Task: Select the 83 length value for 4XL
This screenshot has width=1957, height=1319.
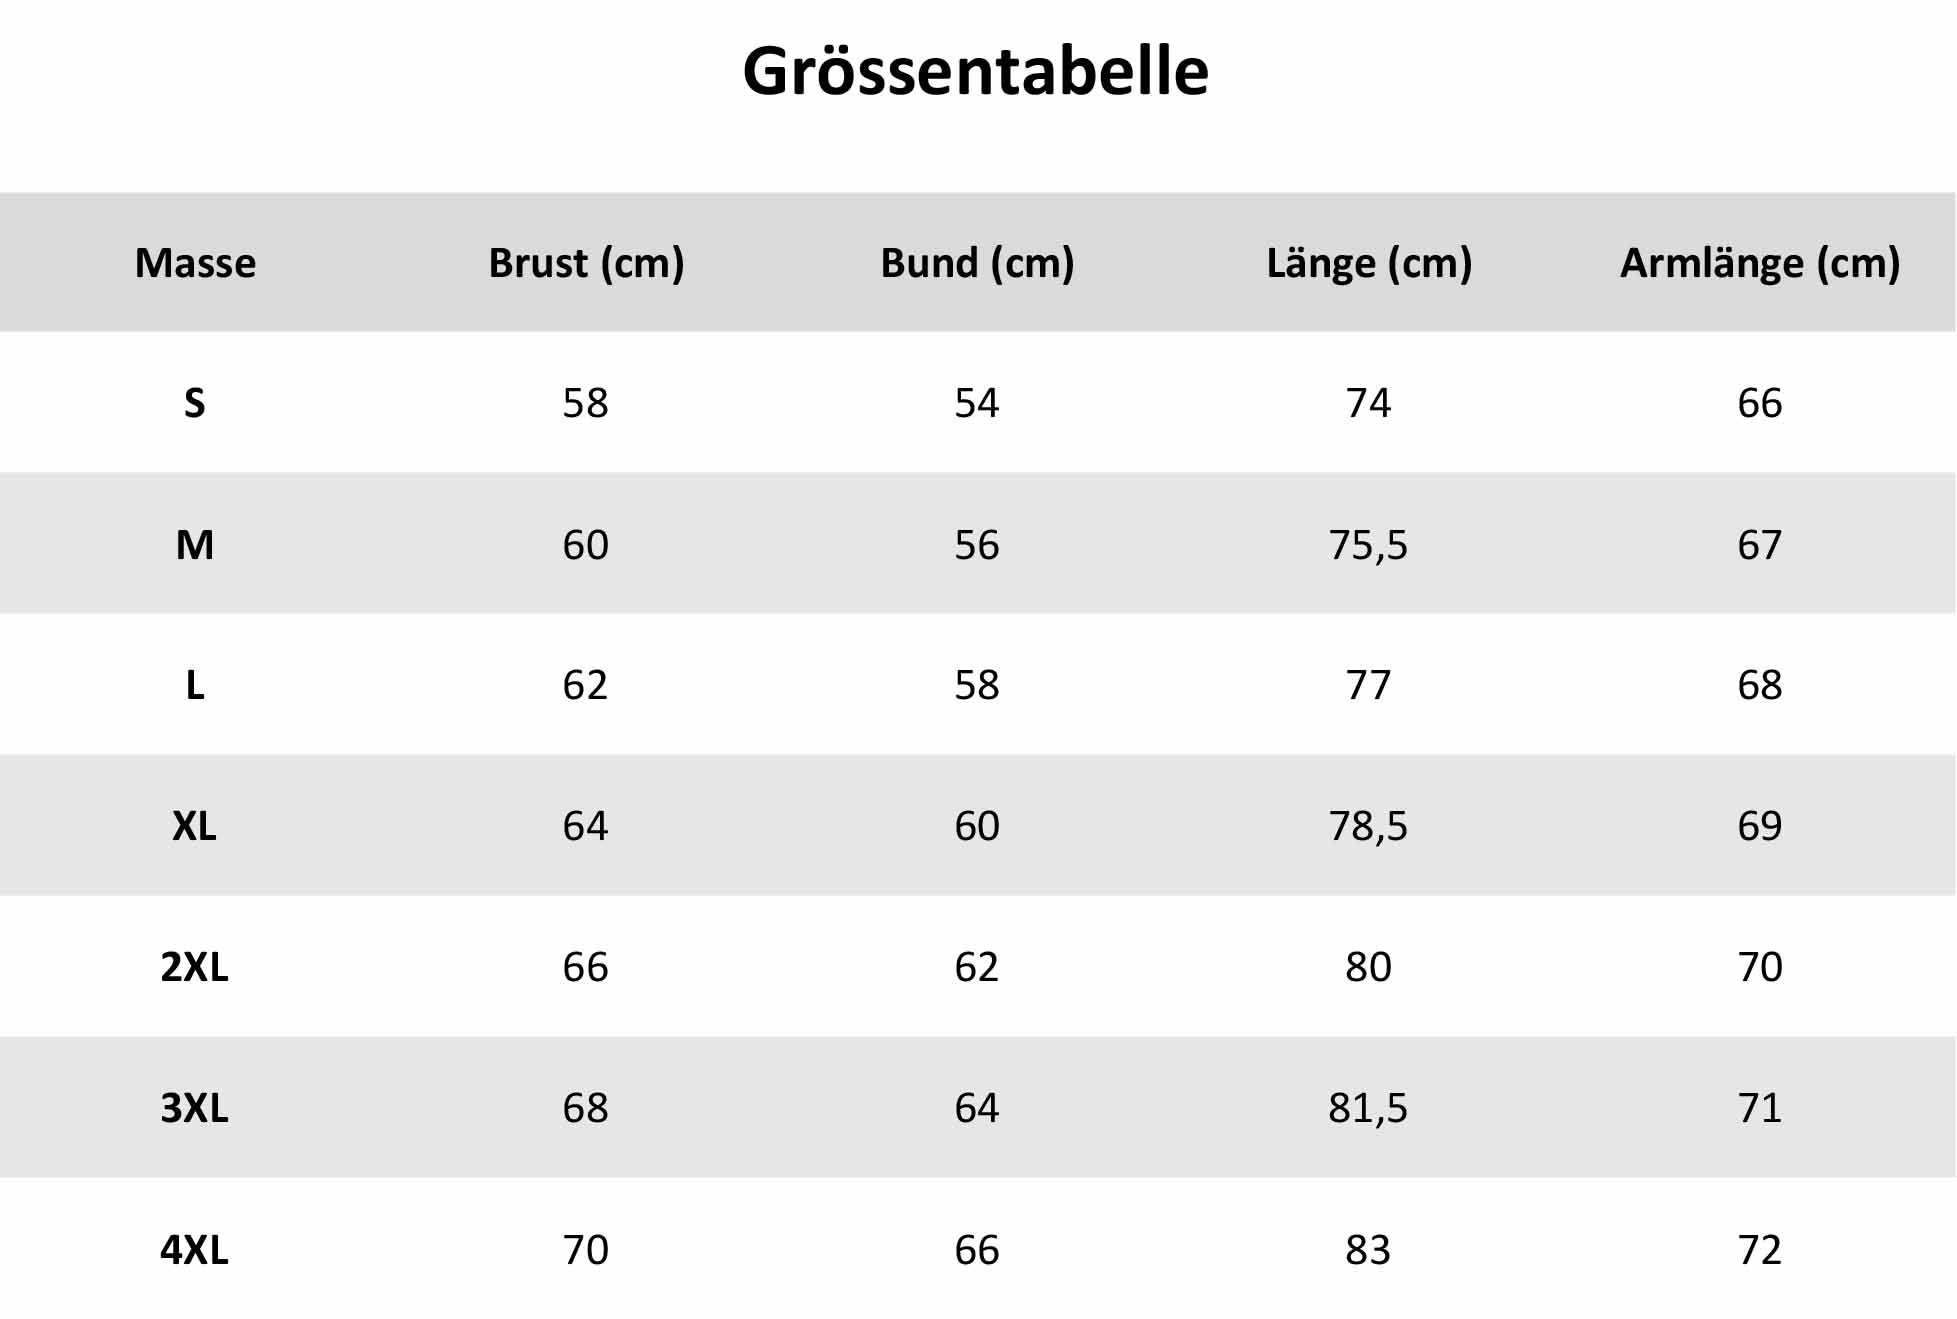Action: click(x=1368, y=1250)
